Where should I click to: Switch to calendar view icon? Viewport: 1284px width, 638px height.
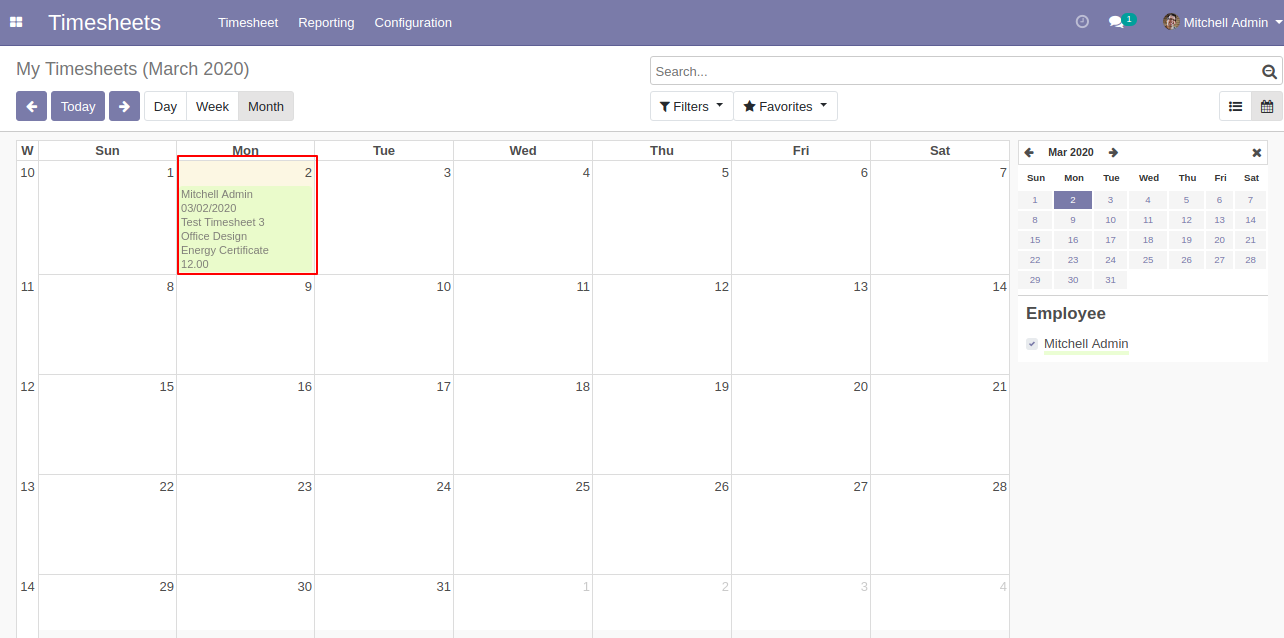[x=1267, y=106]
